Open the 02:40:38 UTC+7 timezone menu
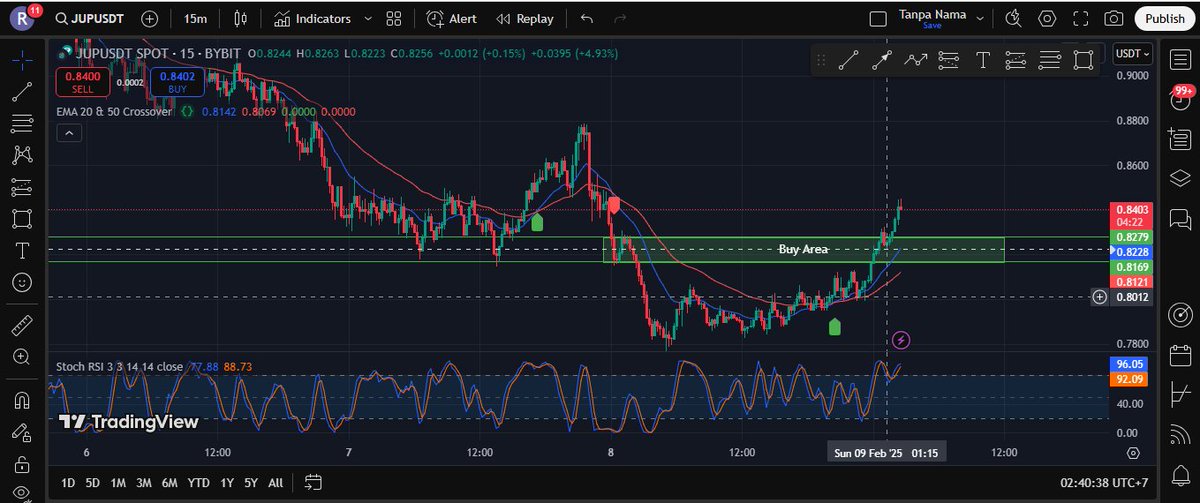 click(x=1105, y=482)
